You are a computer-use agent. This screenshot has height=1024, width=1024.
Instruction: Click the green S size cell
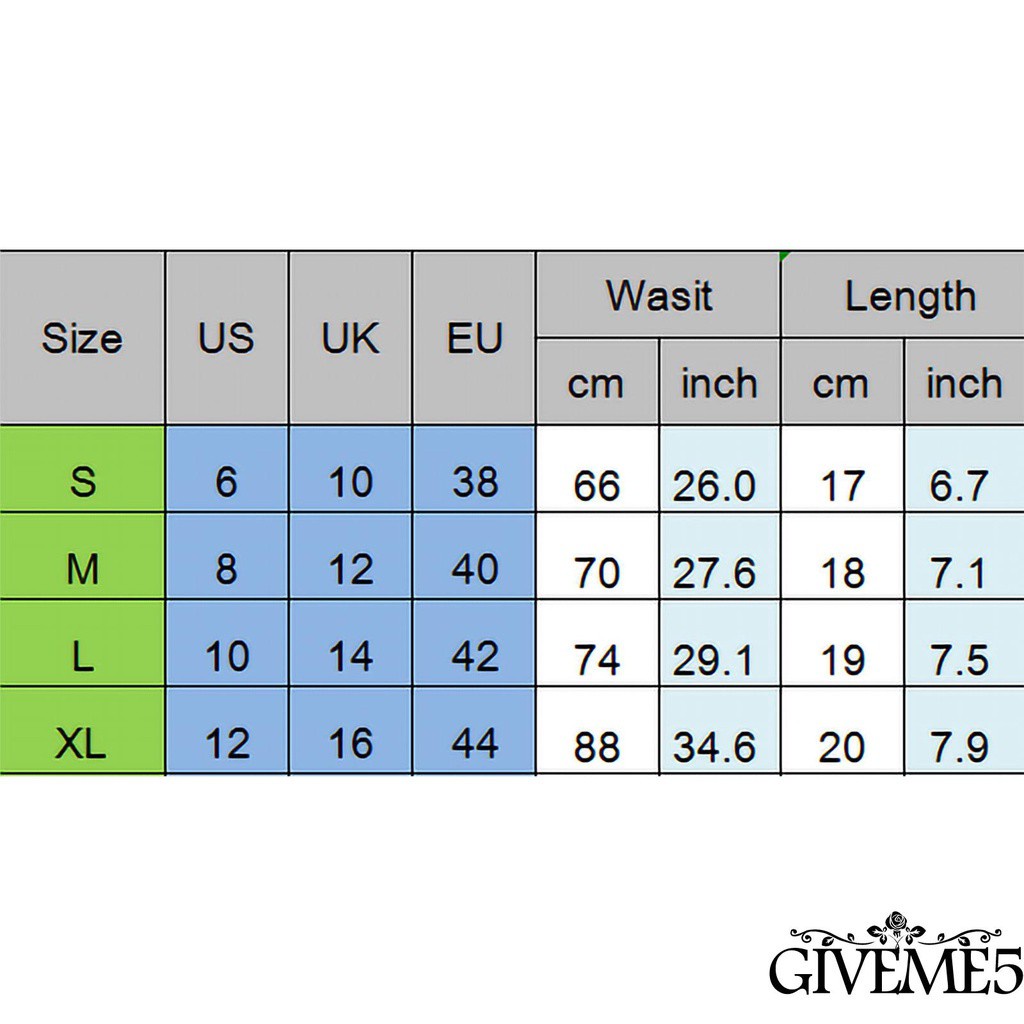click(82, 482)
